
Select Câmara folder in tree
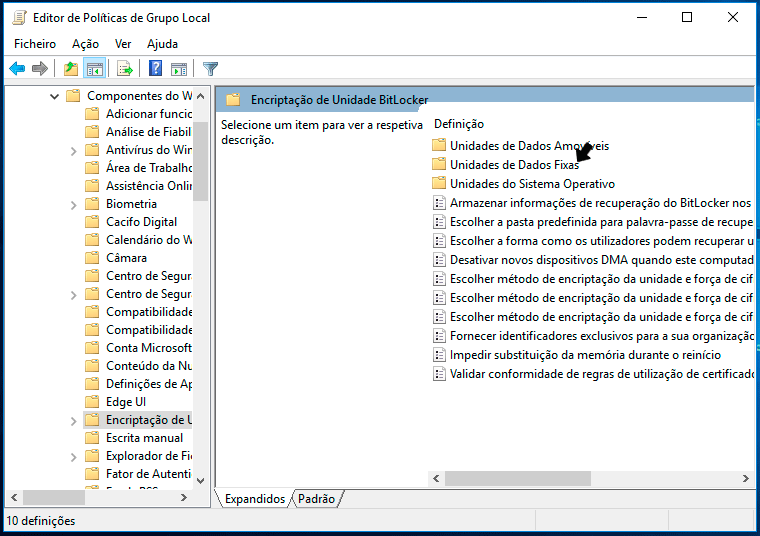click(x=116, y=258)
